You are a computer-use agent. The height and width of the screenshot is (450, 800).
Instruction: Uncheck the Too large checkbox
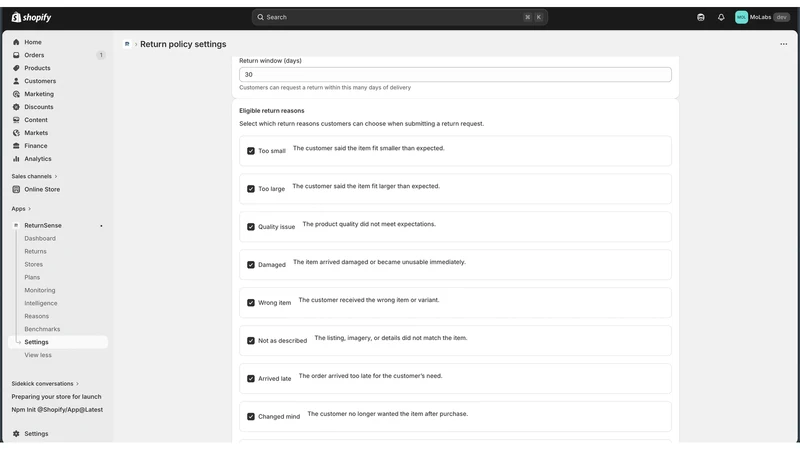[x=251, y=189]
